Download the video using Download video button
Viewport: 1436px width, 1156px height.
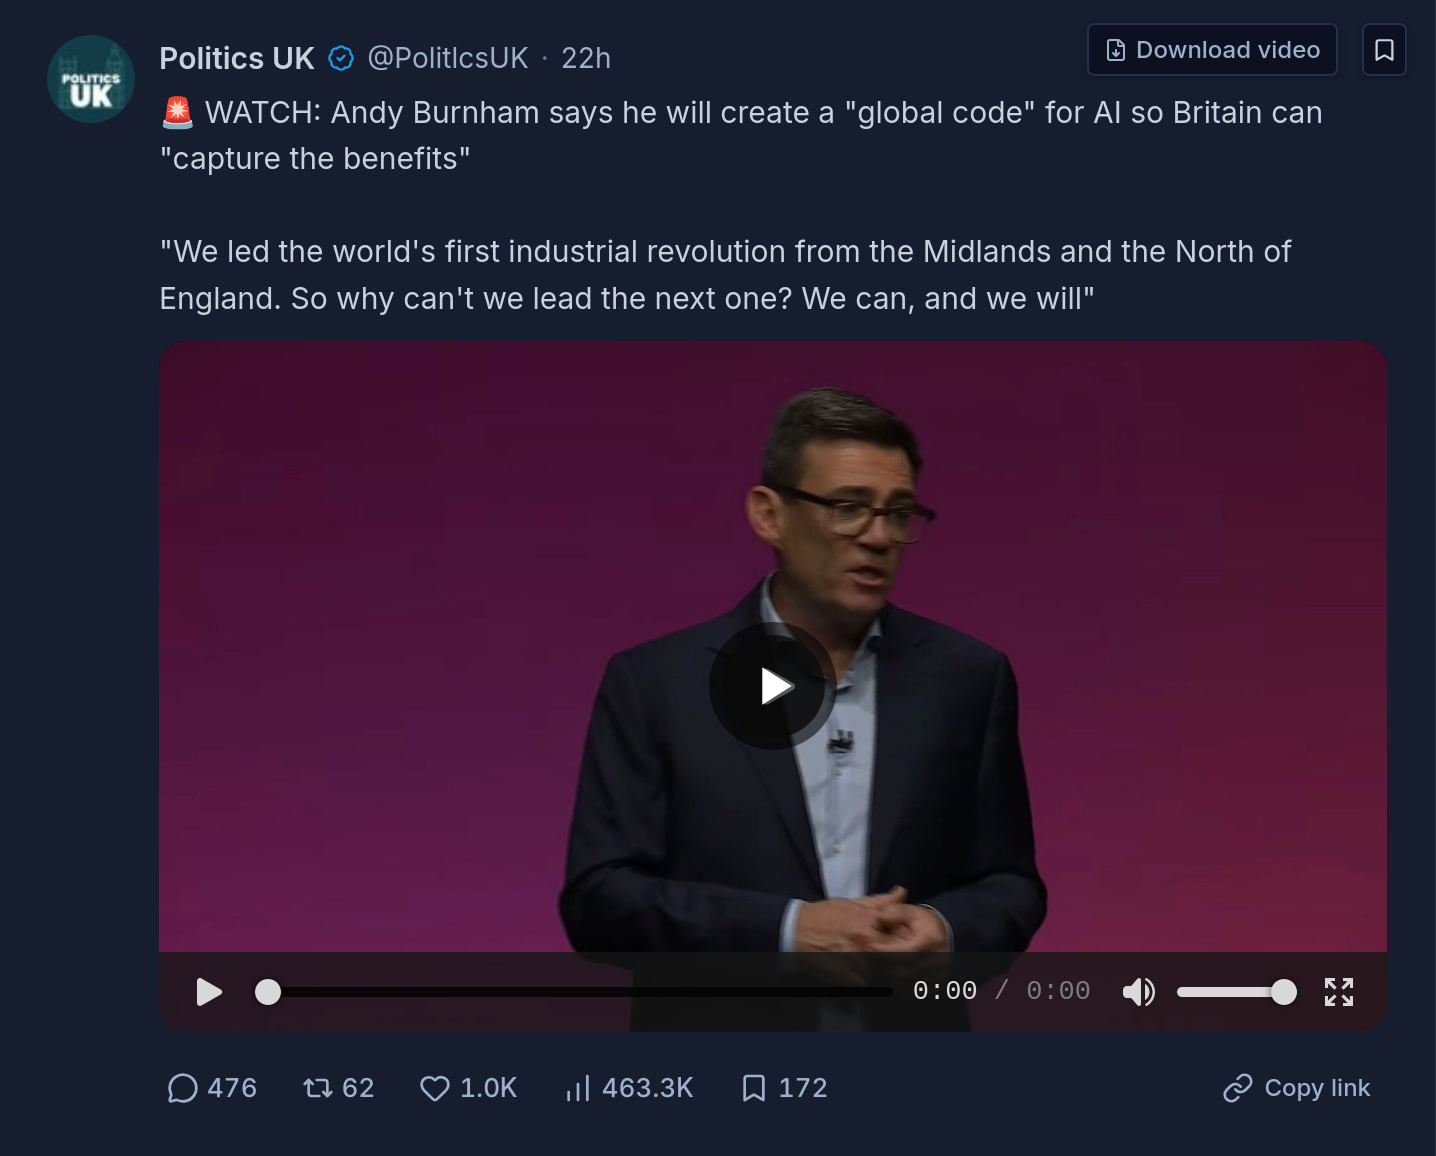pyautogui.click(x=1212, y=50)
